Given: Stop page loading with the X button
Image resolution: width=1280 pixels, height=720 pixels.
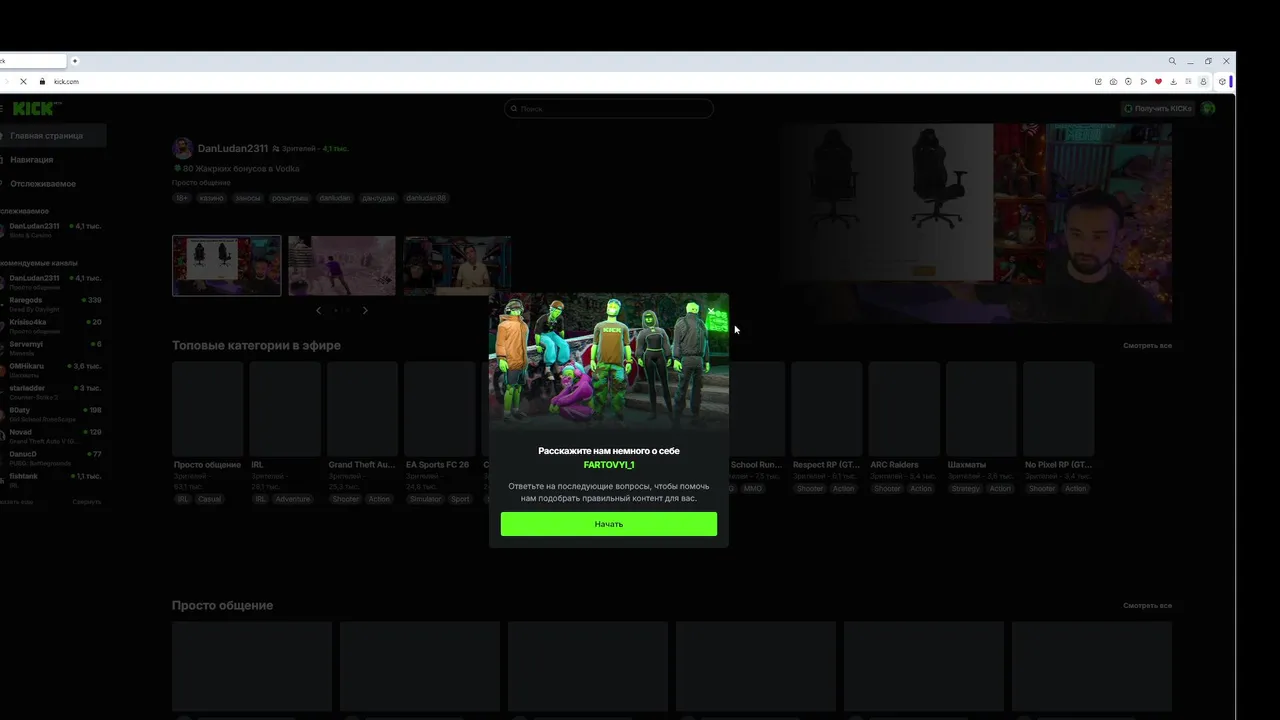Looking at the screenshot, I should click(23, 81).
